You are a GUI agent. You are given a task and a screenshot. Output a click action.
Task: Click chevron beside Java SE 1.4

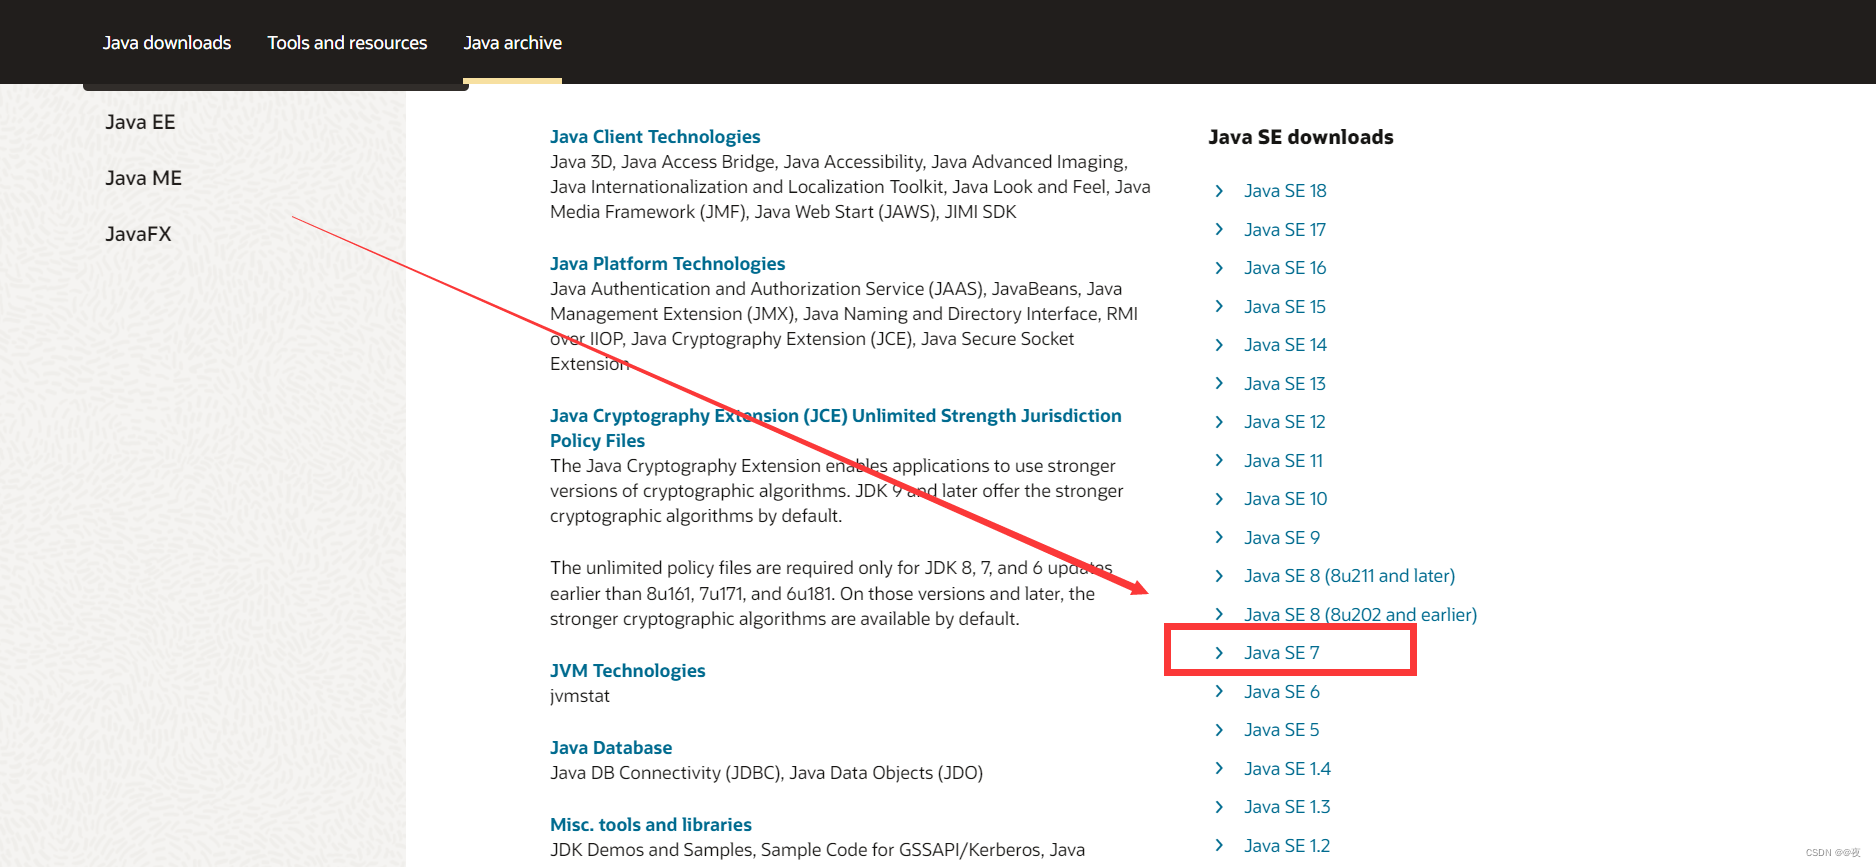pos(1219,768)
